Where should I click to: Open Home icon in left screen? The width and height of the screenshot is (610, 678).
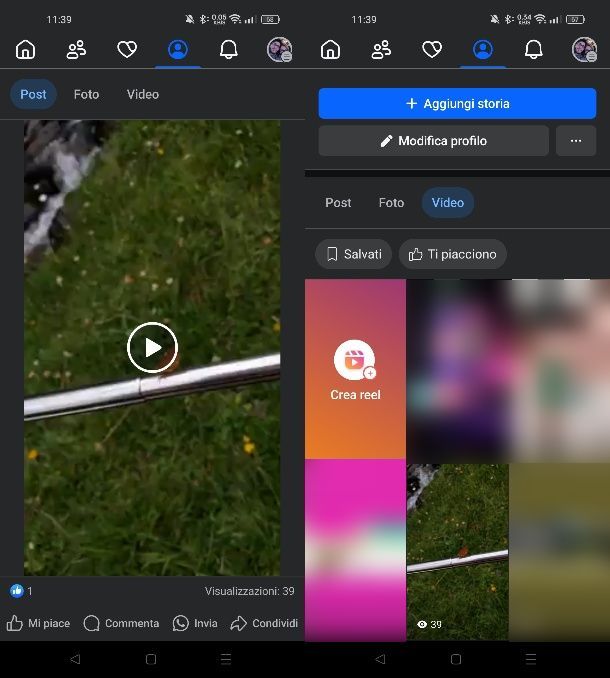(x=26, y=49)
